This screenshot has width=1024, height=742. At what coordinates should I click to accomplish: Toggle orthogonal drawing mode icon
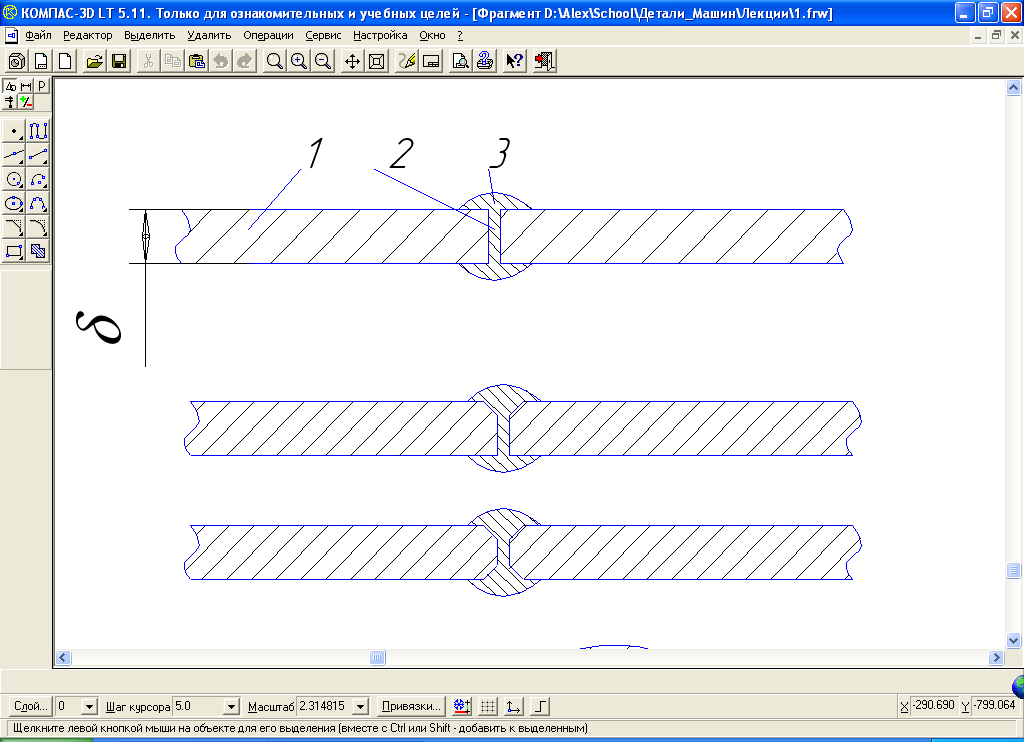coord(540,706)
